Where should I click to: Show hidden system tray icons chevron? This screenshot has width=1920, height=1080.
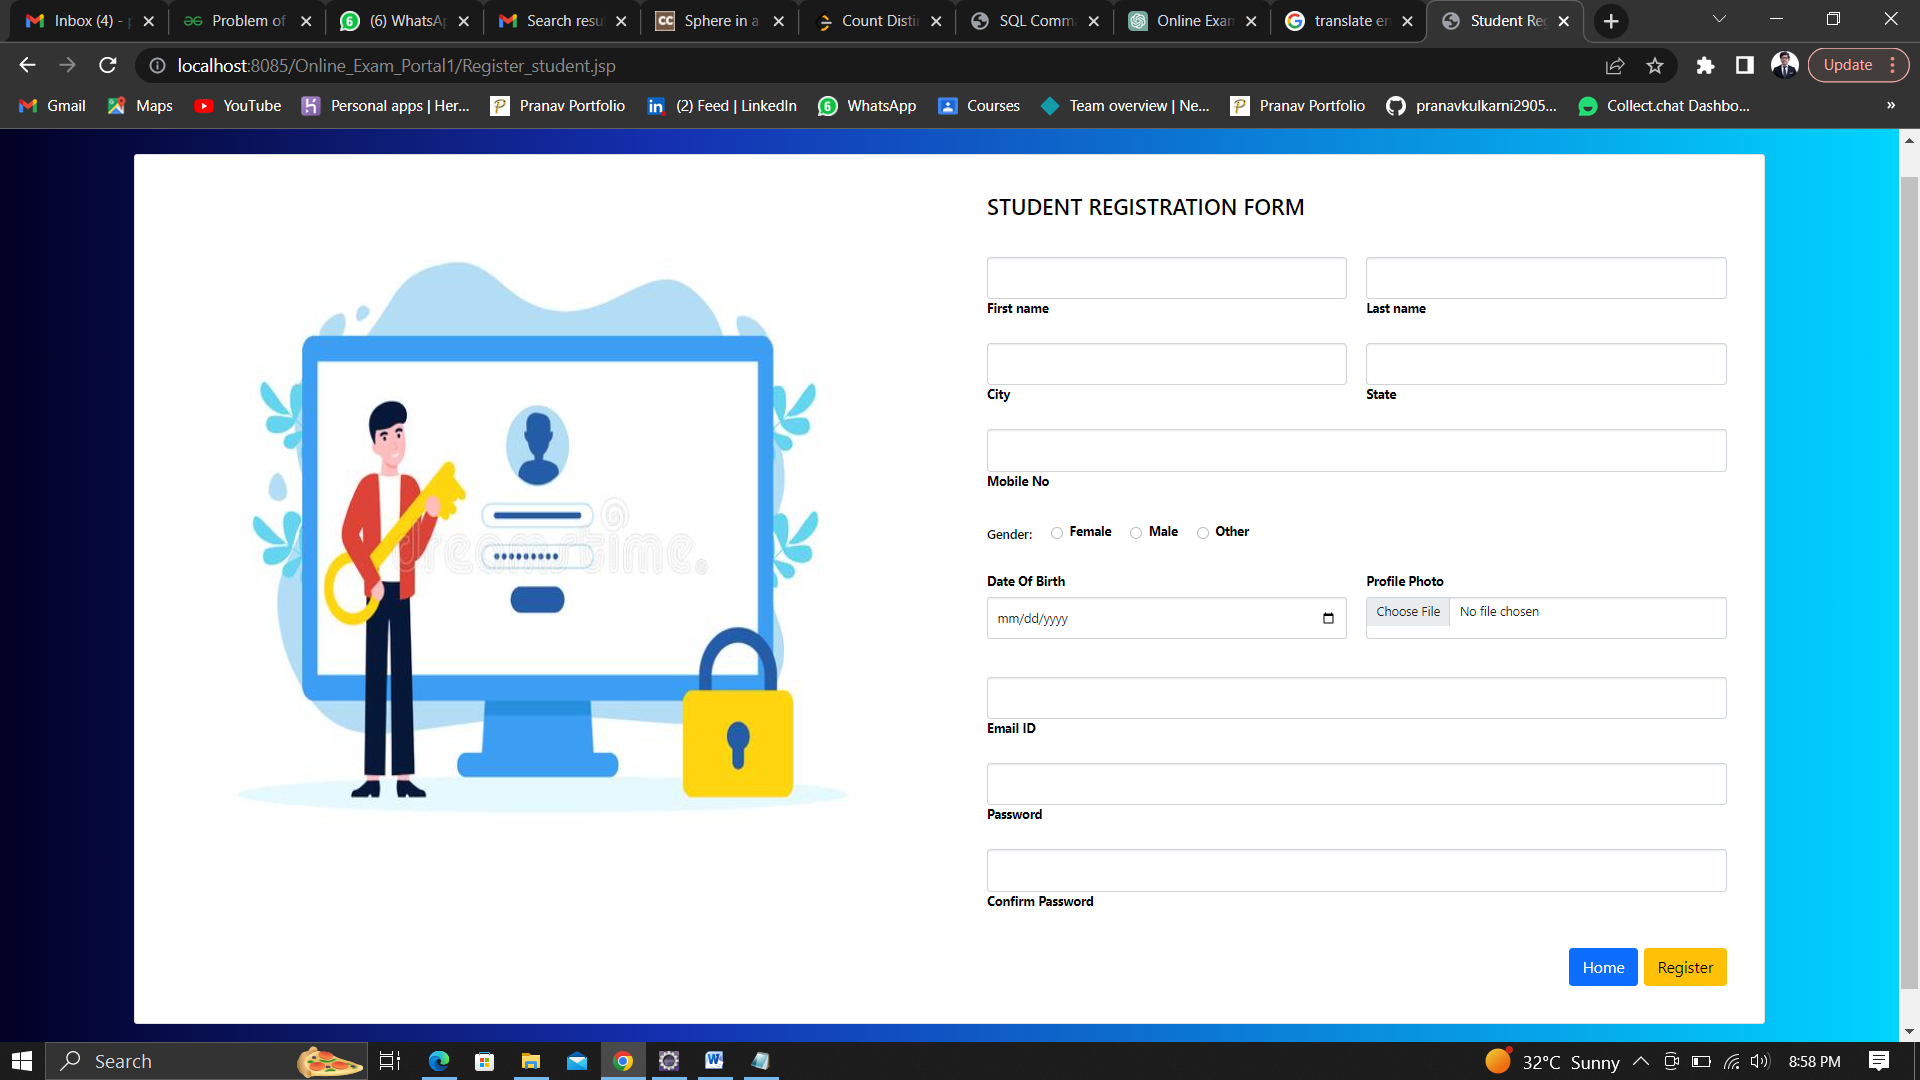(x=1641, y=1061)
